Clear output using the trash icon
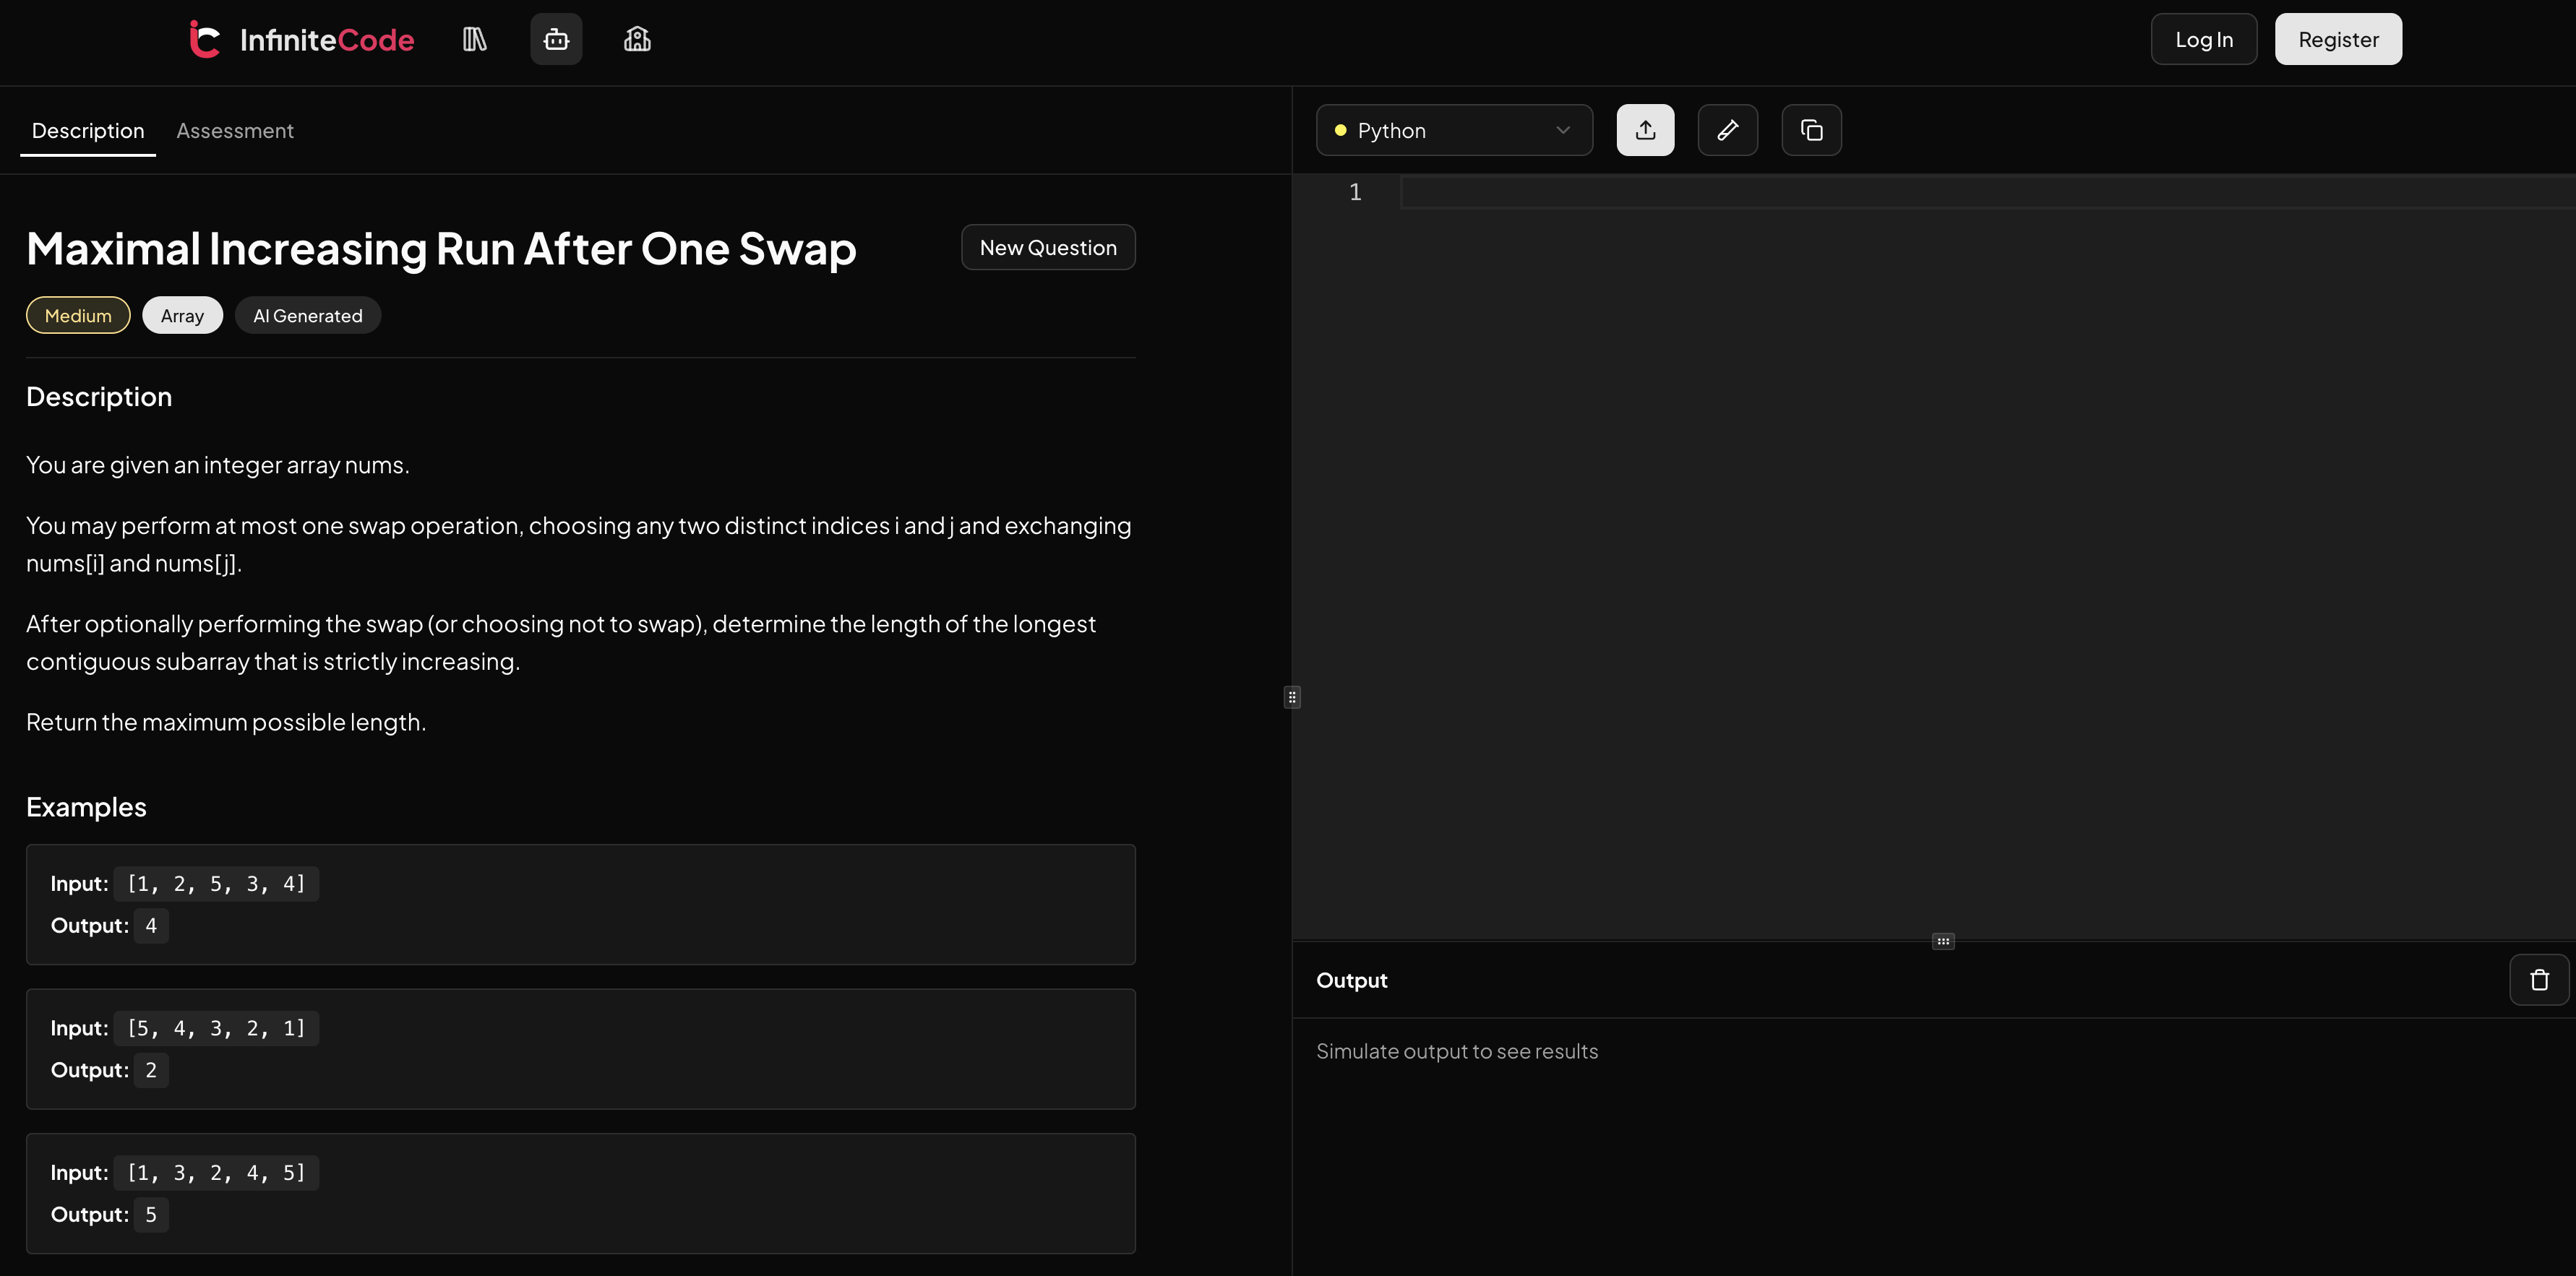The height and width of the screenshot is (1276, 2576). (2538, 980)
